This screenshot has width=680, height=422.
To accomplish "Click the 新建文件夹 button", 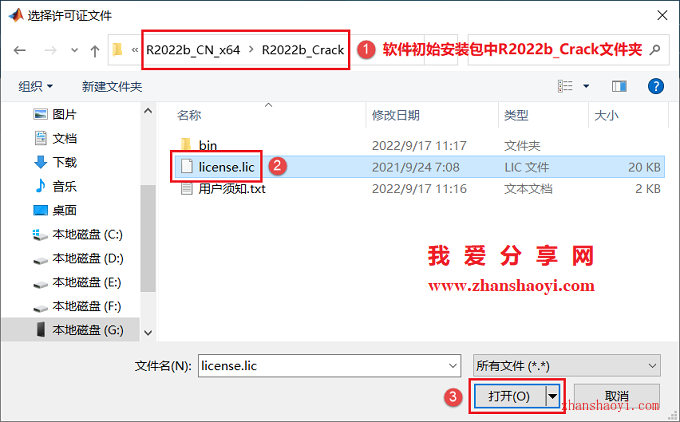I will [x=112, y=87].
